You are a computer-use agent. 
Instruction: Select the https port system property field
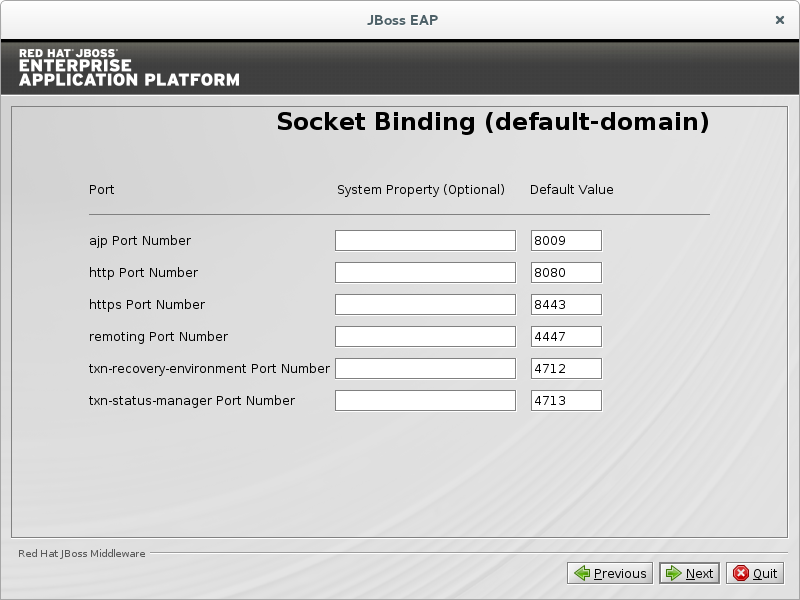[x=424, y=304]
